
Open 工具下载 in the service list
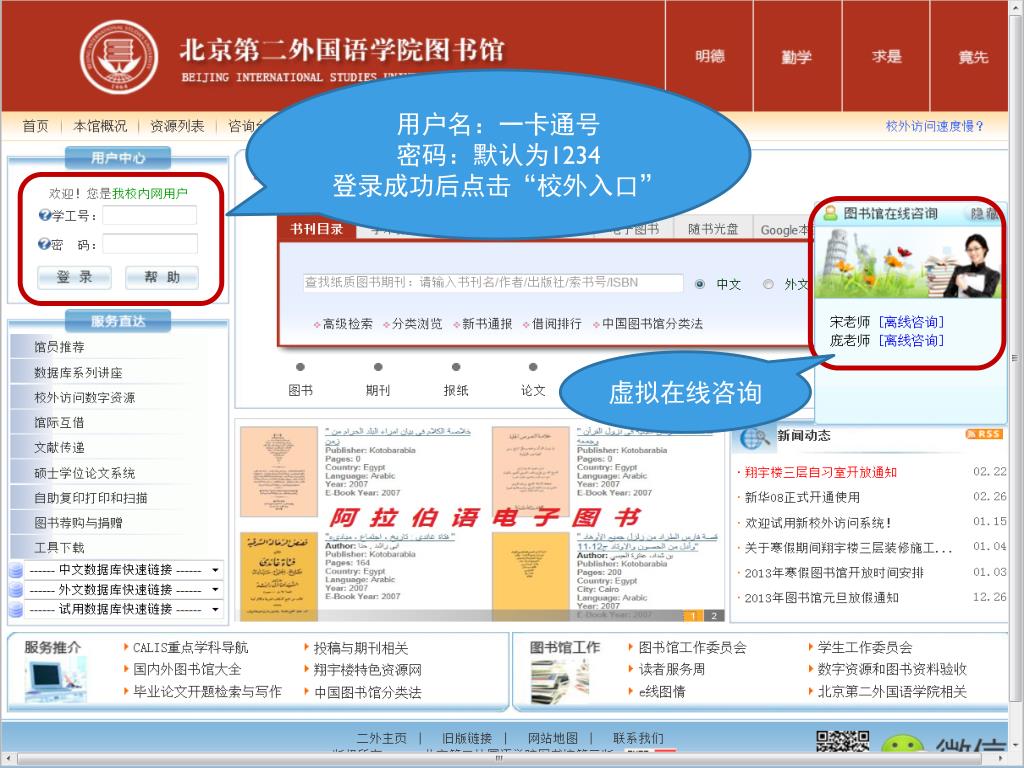point(59,547)
